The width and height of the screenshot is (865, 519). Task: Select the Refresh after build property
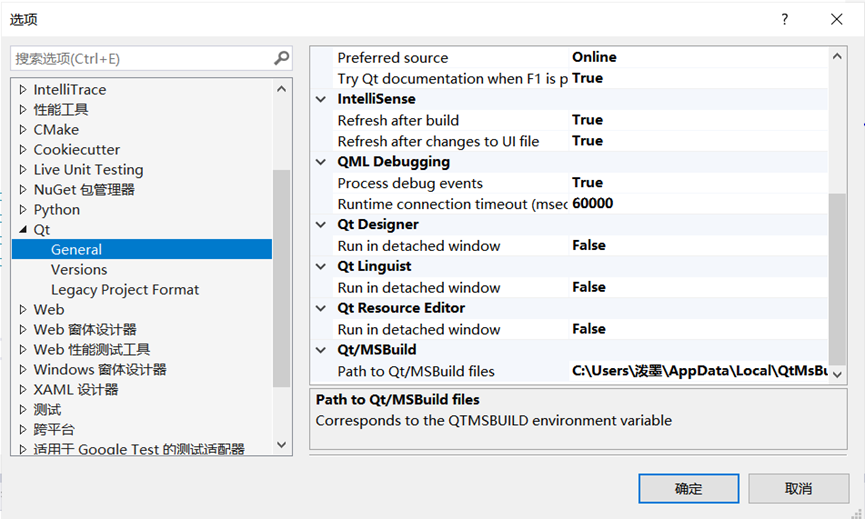[x=398, y=120]
